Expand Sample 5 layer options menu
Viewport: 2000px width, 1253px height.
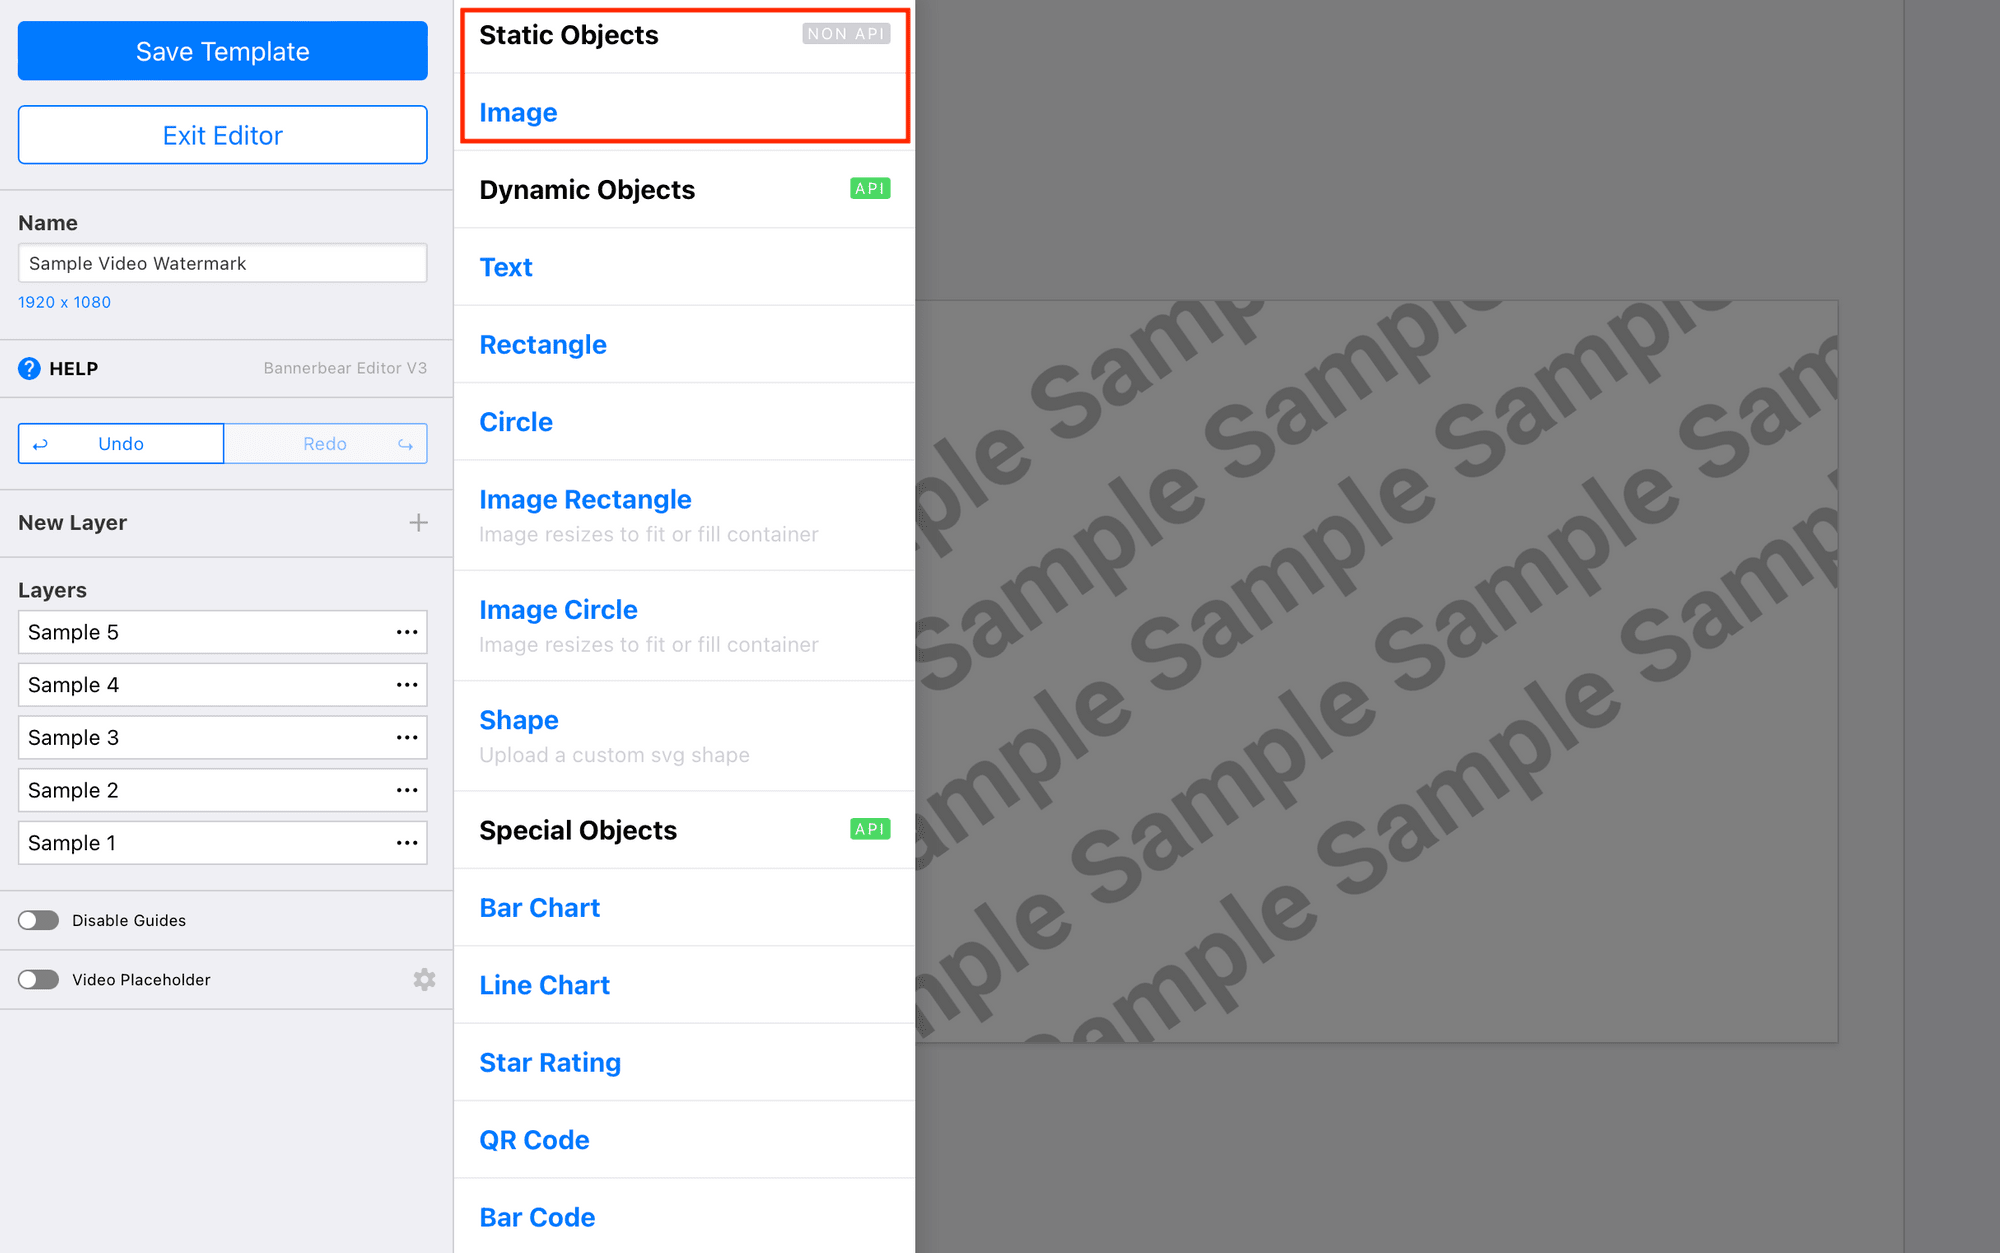[407, 632]
